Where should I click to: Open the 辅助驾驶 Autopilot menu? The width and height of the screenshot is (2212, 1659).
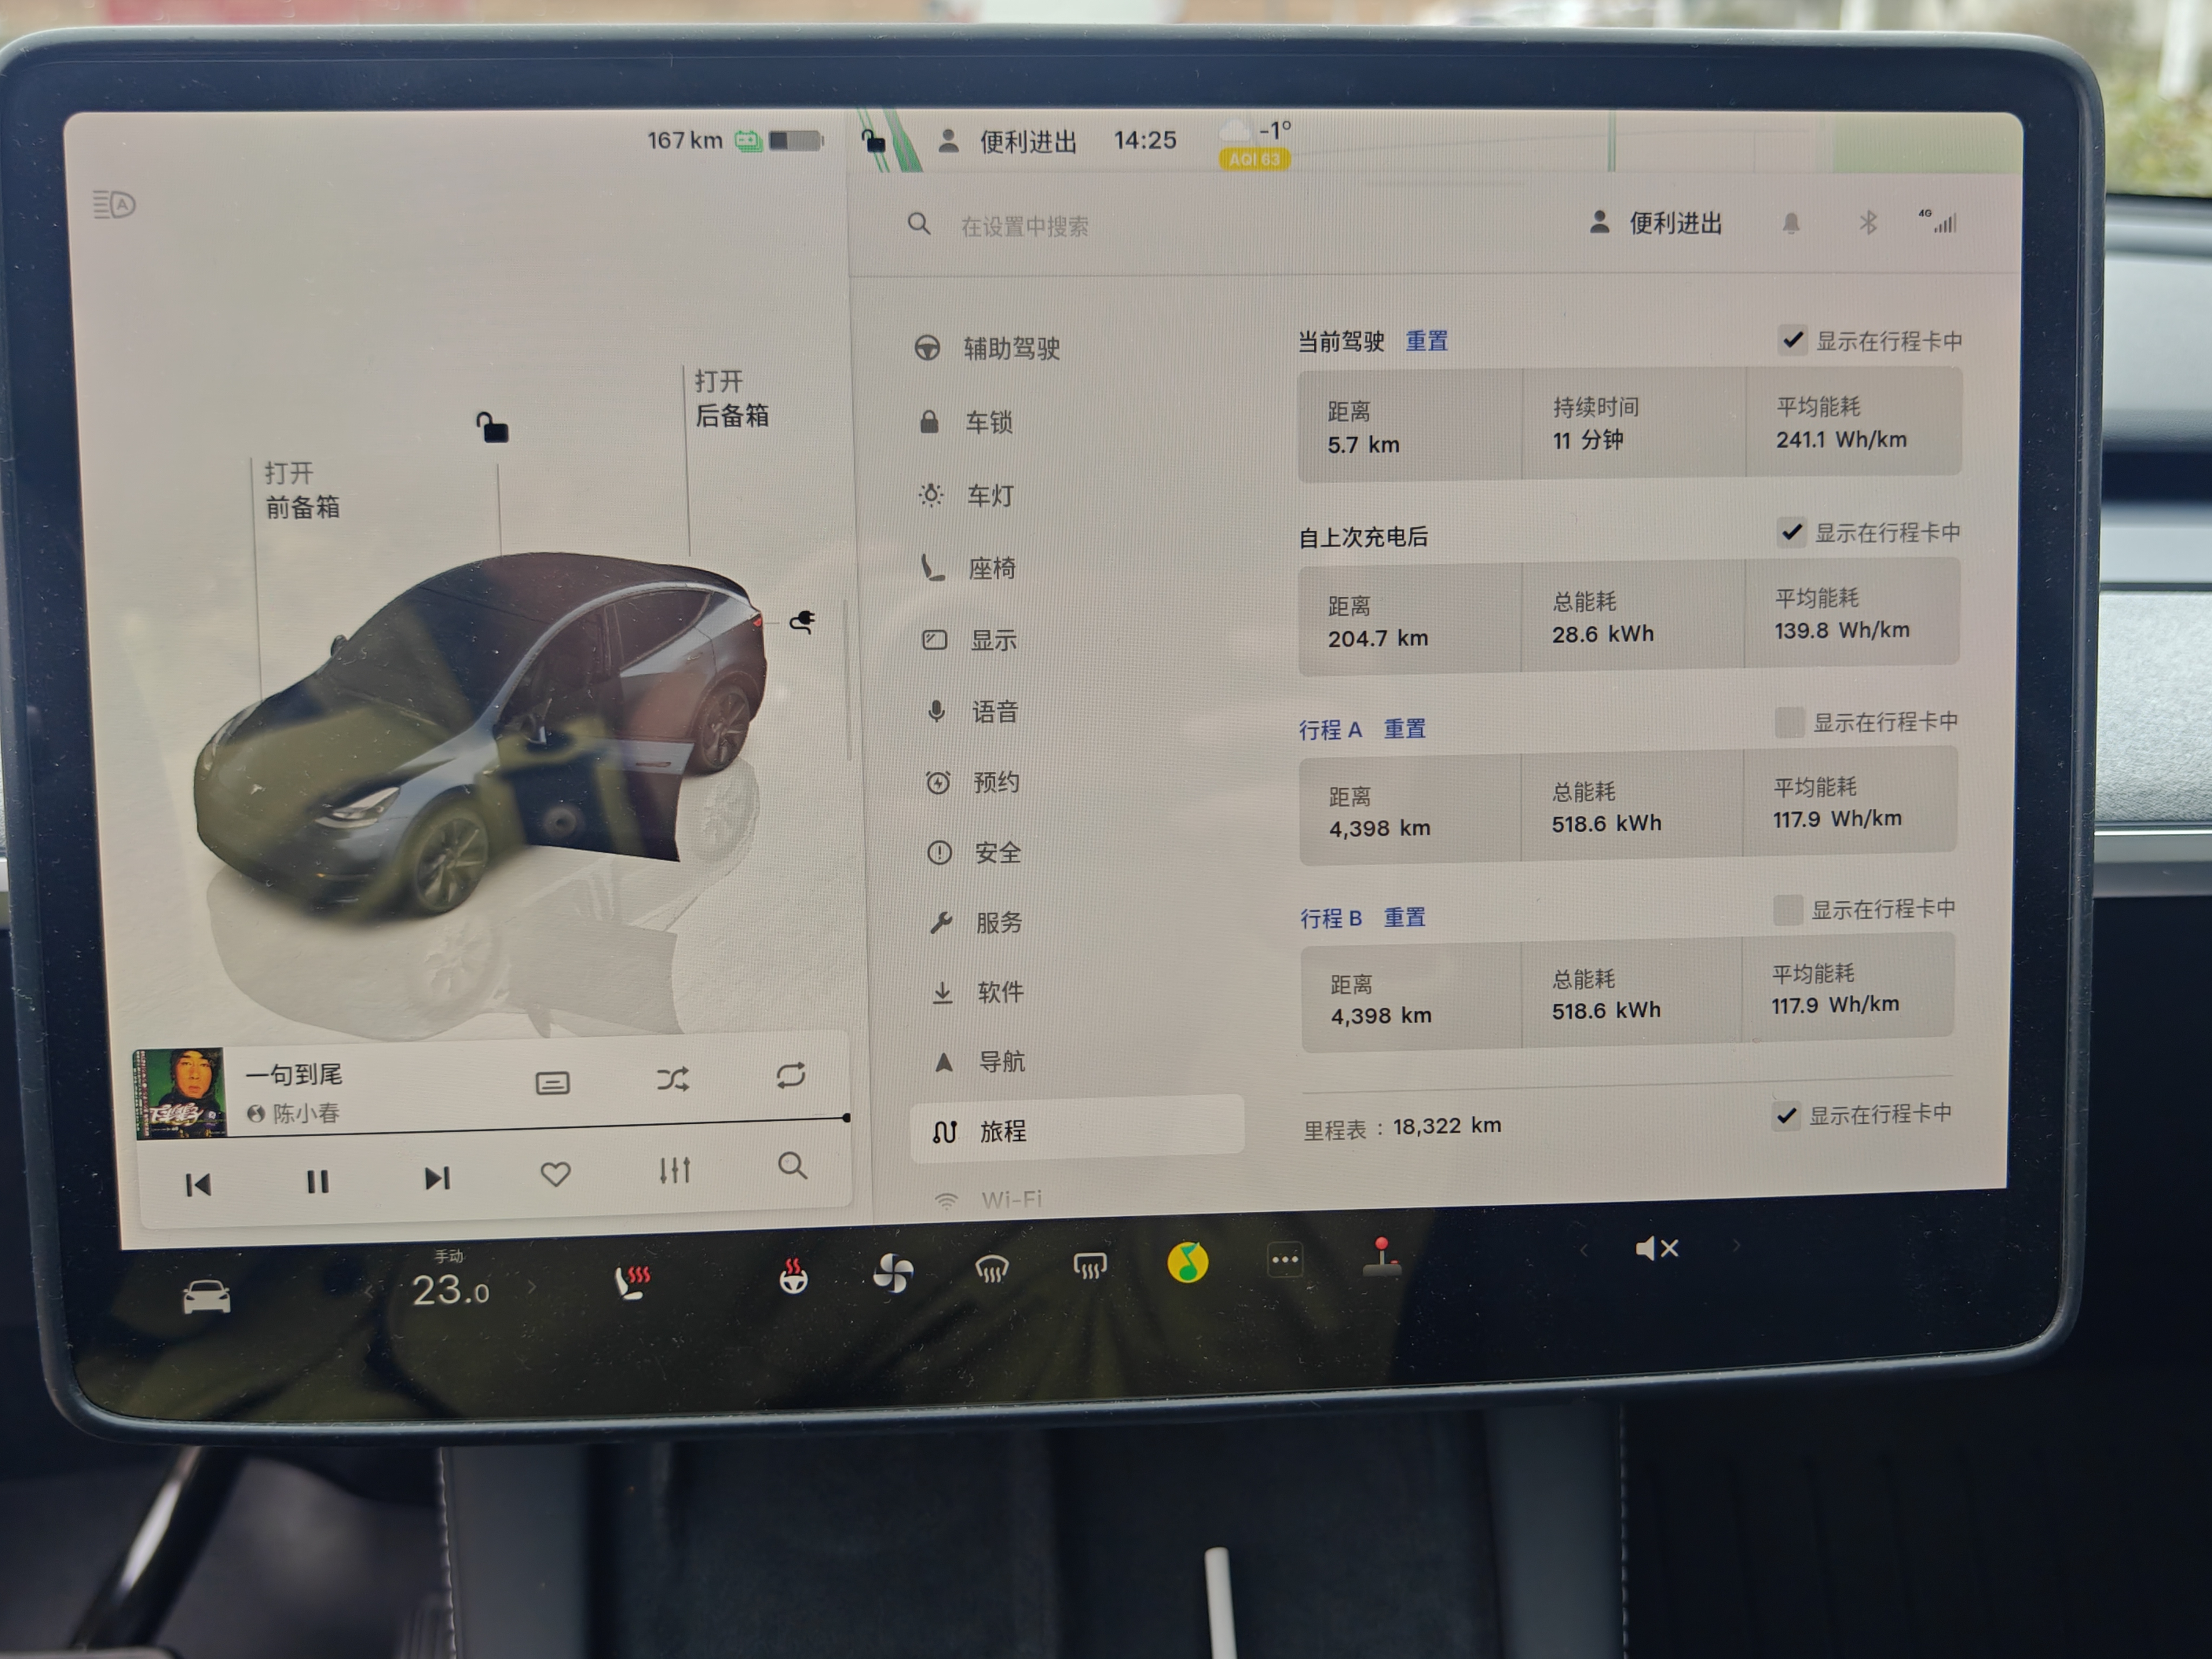[x=987, y=348]
